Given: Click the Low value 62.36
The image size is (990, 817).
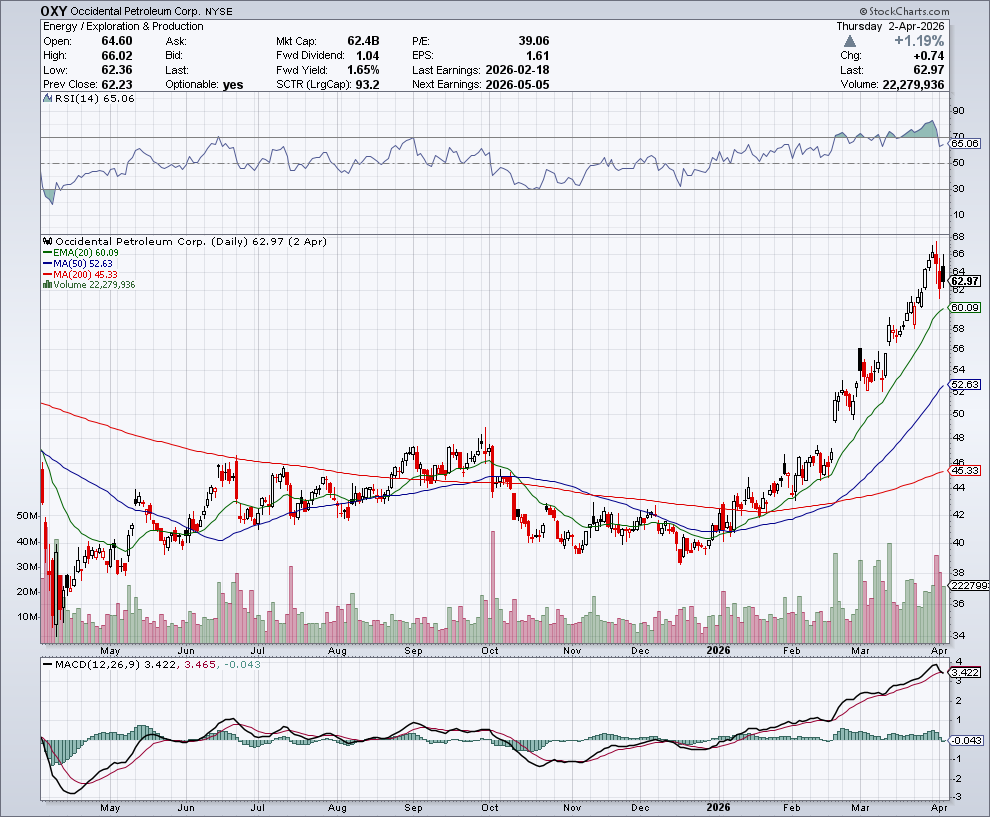Looking at the screenshot, I should click(x=117, y=70).
